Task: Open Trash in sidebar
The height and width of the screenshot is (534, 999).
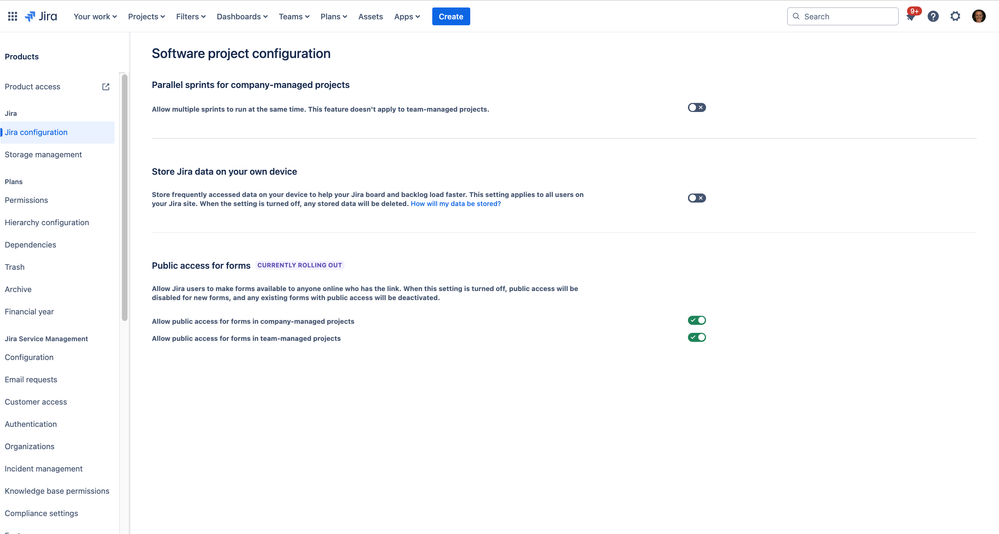Action: (x=15, y=267)
